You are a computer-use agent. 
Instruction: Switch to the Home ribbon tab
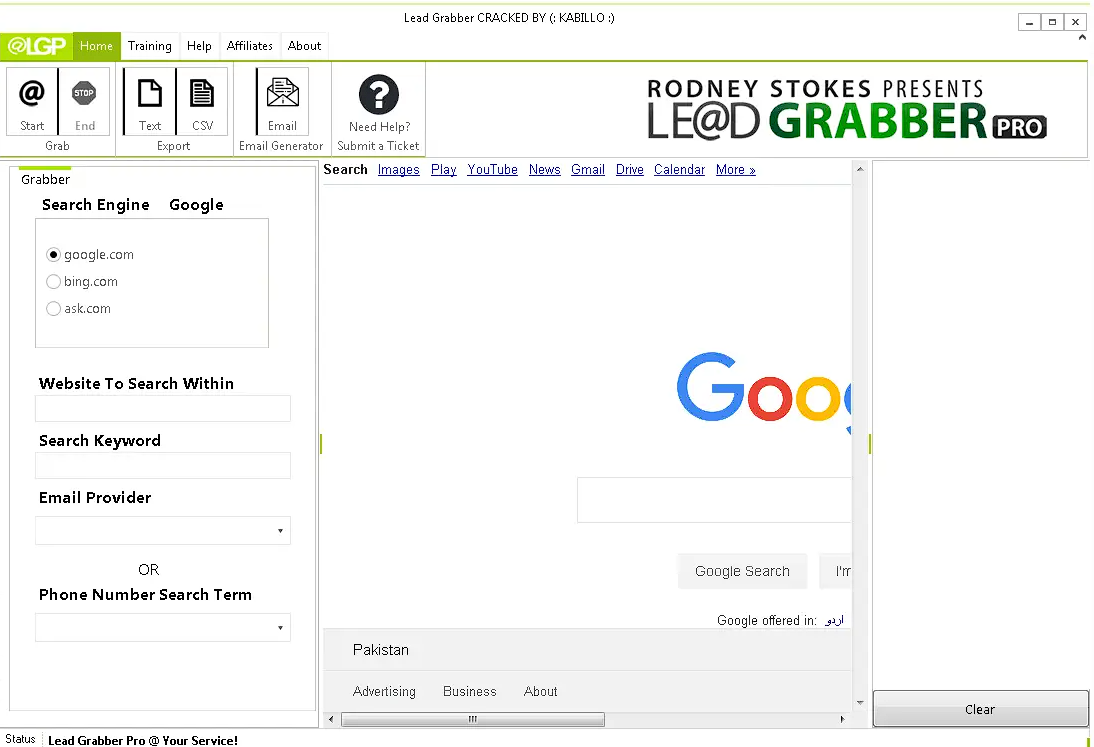pyautogui.click(x=96, y=46)
